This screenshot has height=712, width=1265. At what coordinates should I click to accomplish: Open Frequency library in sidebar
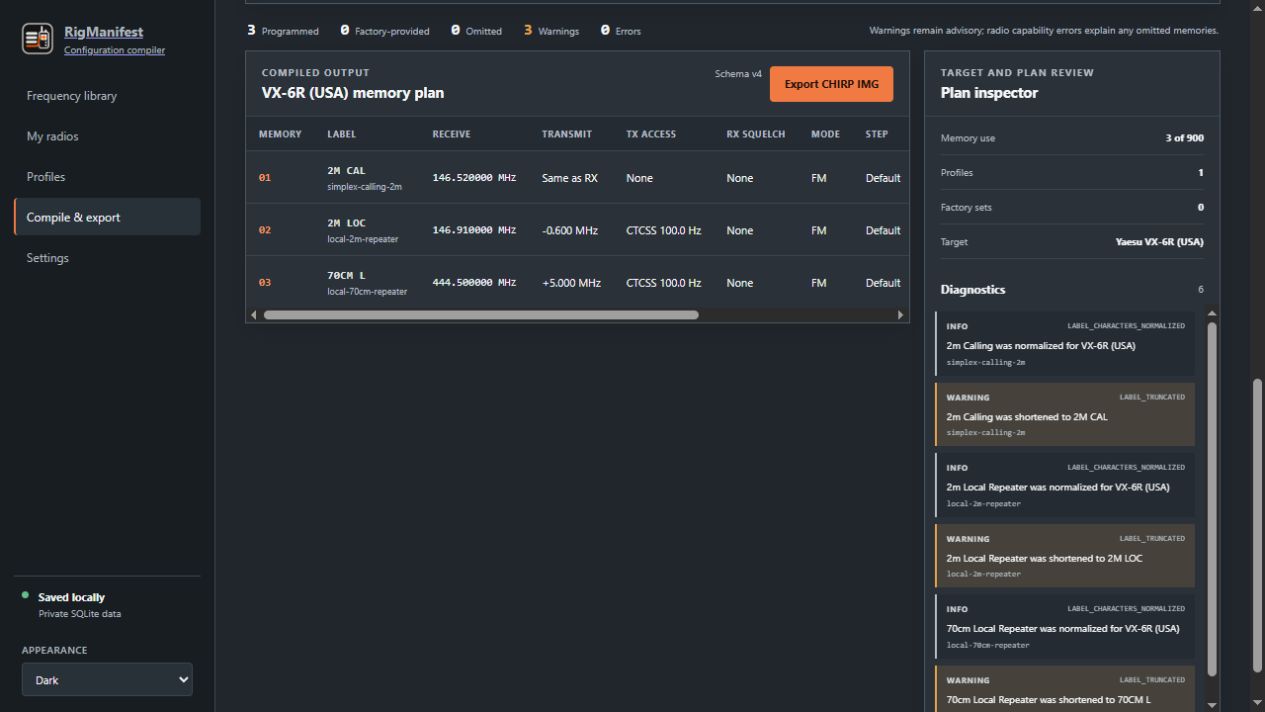[x=107, y=96]
